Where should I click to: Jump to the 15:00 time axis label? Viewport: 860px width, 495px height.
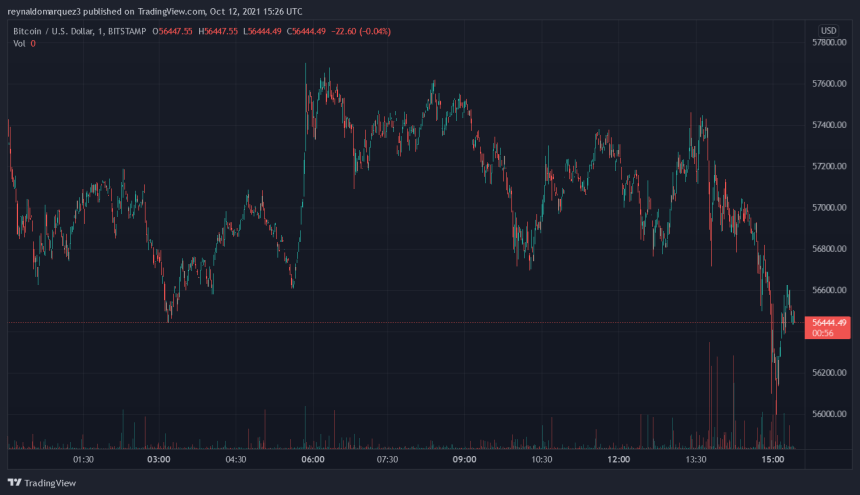click(771, 460)
